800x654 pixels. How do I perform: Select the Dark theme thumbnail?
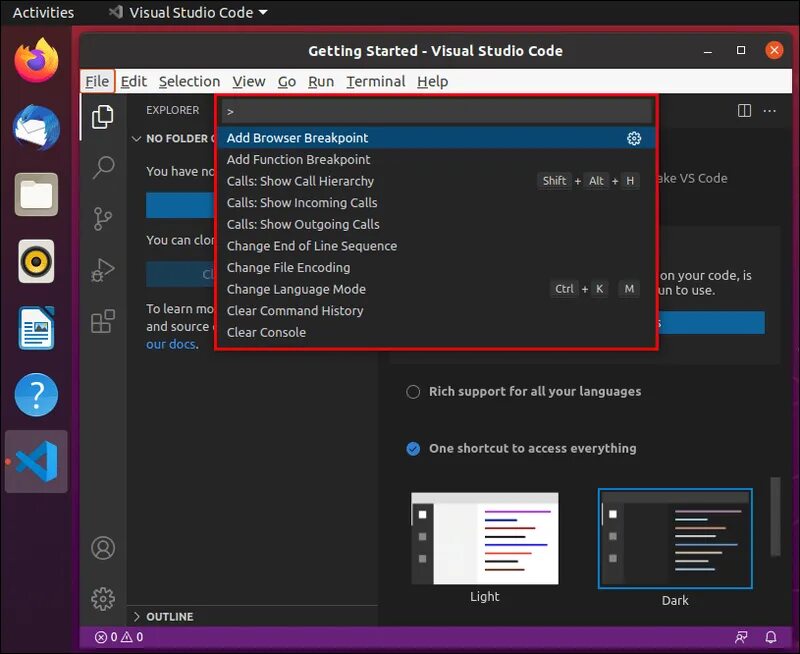click(674, 538)
